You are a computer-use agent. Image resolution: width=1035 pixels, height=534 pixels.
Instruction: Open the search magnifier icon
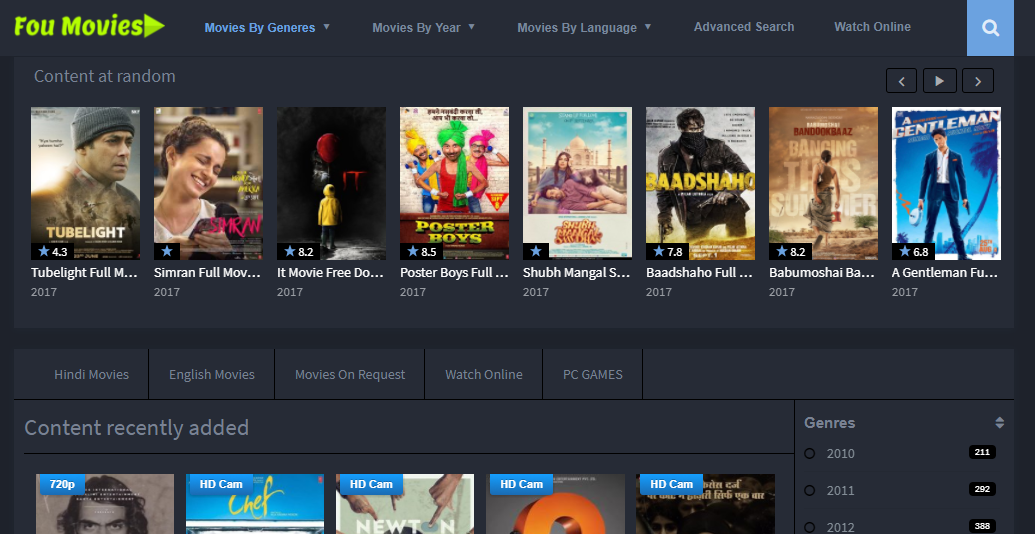pos(990,28)
